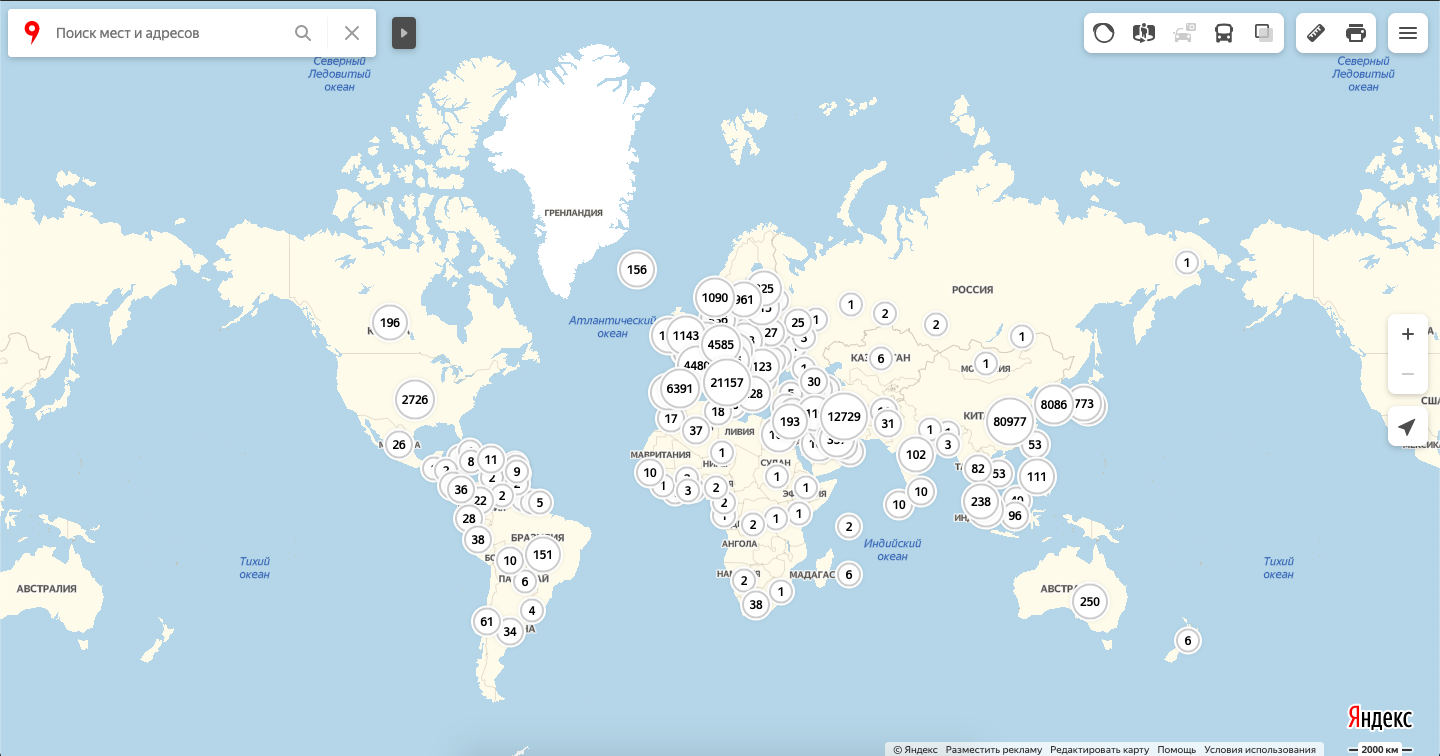Viewport: 1440px width, 756px height.
Task: Open cluster marker 30
Action: pos(814,382)
